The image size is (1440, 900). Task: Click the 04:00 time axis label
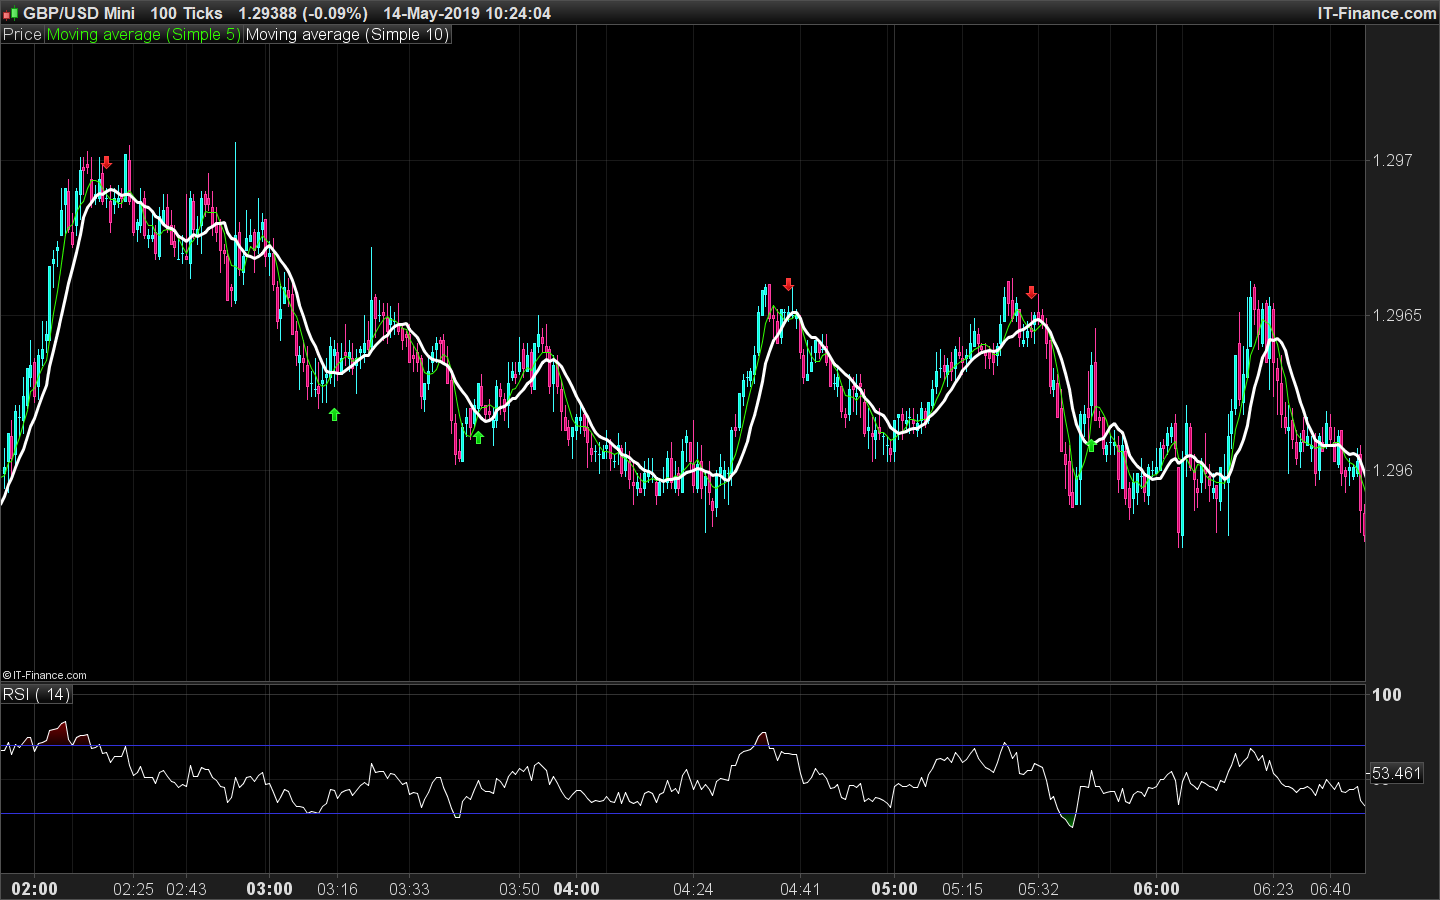(577, 889)
